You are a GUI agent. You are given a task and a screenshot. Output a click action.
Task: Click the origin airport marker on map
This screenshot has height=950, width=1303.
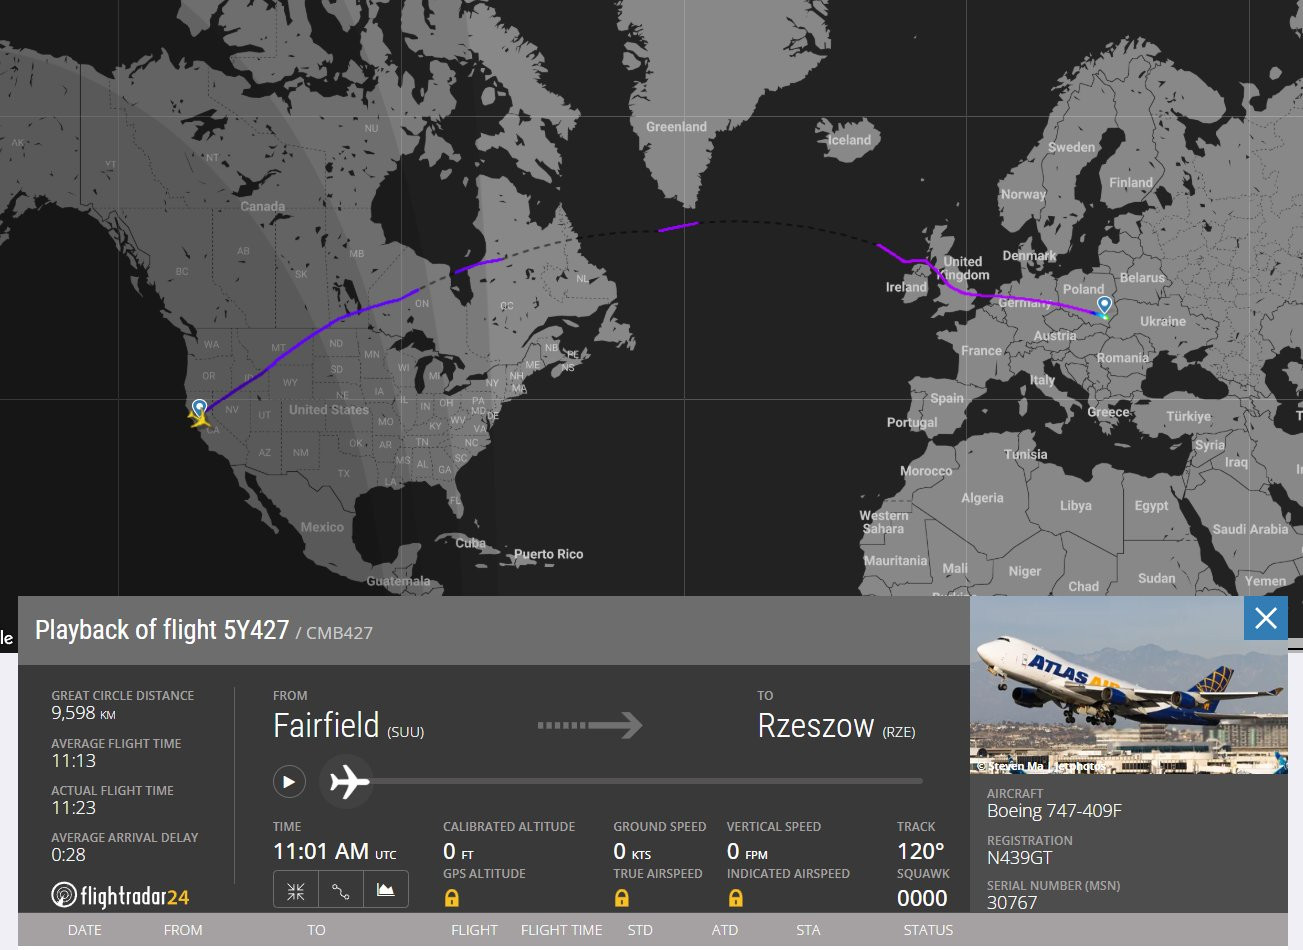click(200, 407)
